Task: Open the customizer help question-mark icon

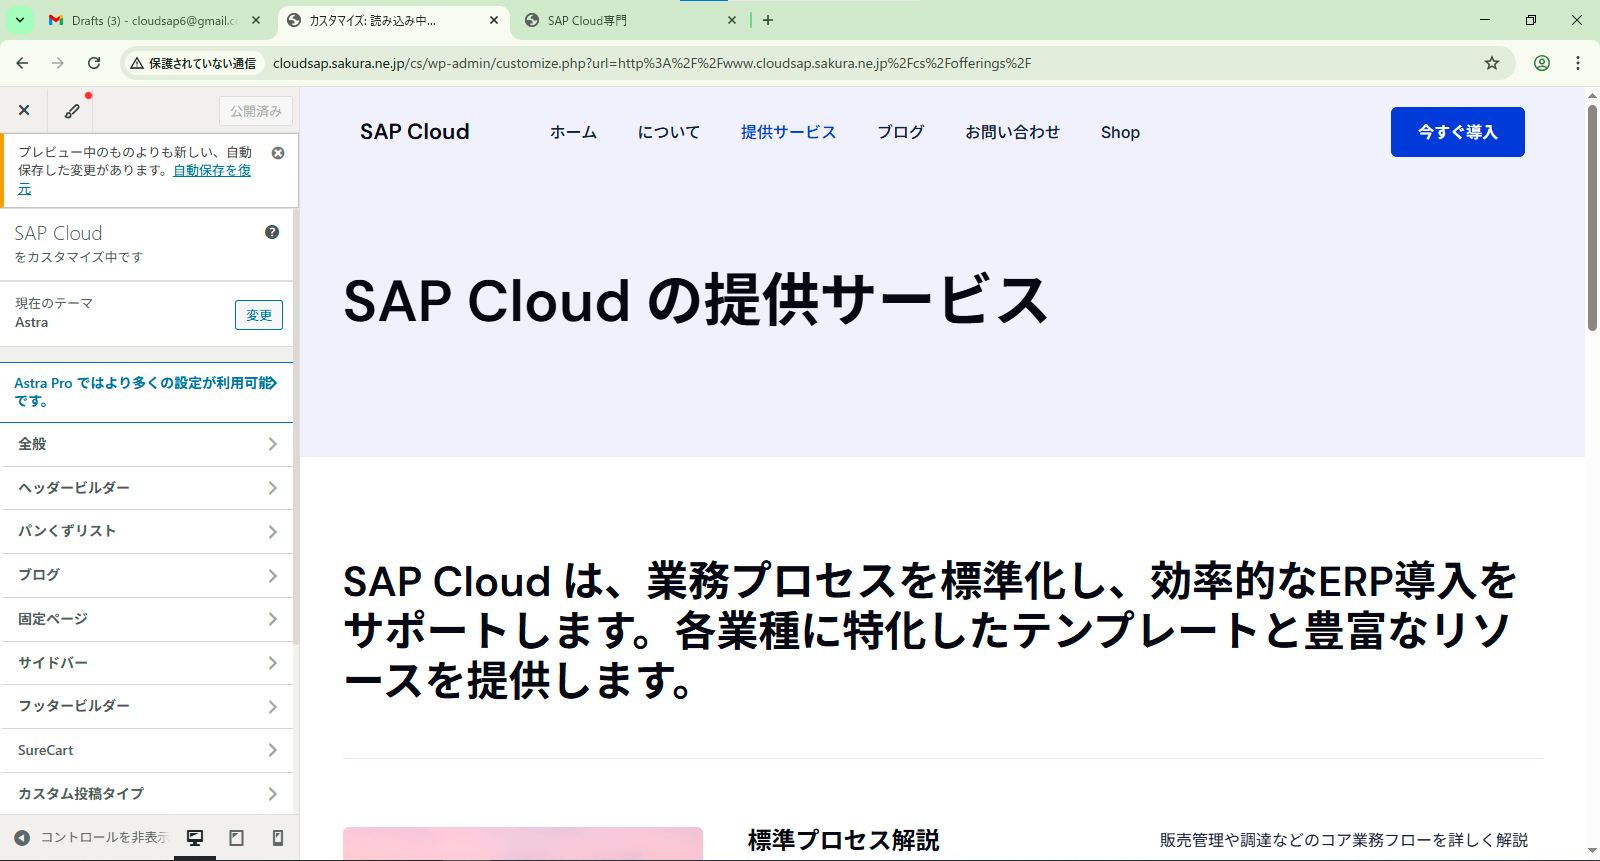Action: 272,232
